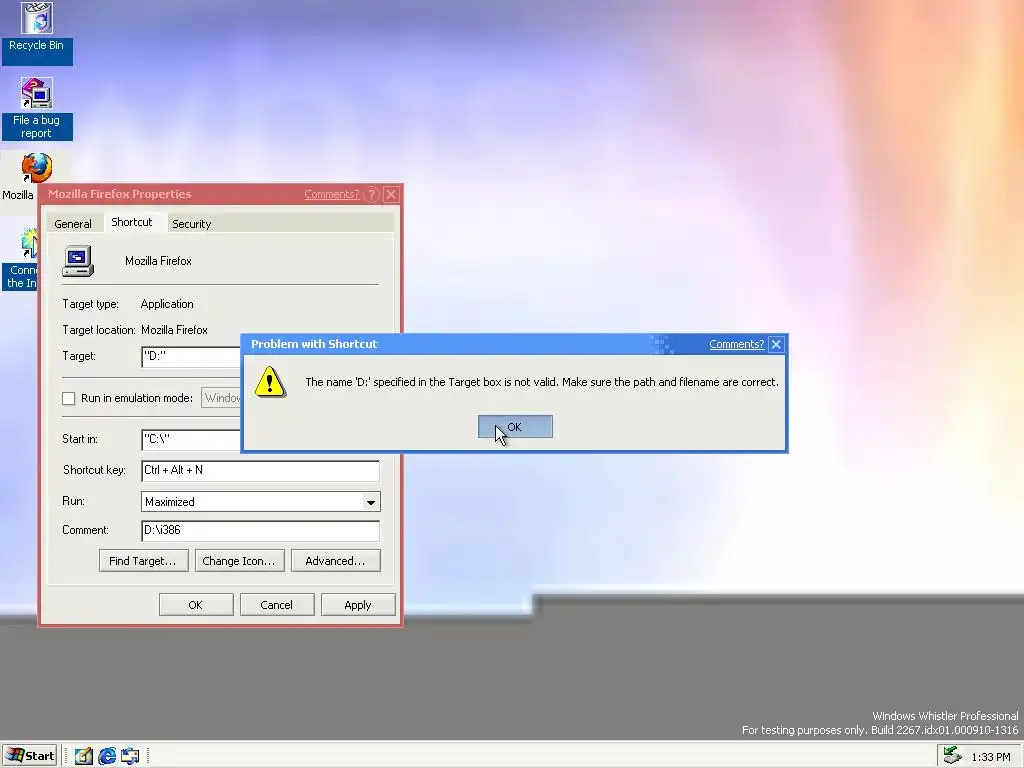Open Internet Explorer from quick launch
Image resolution: width=1024 pixels, height=768 pixels.
coord(107,756)
